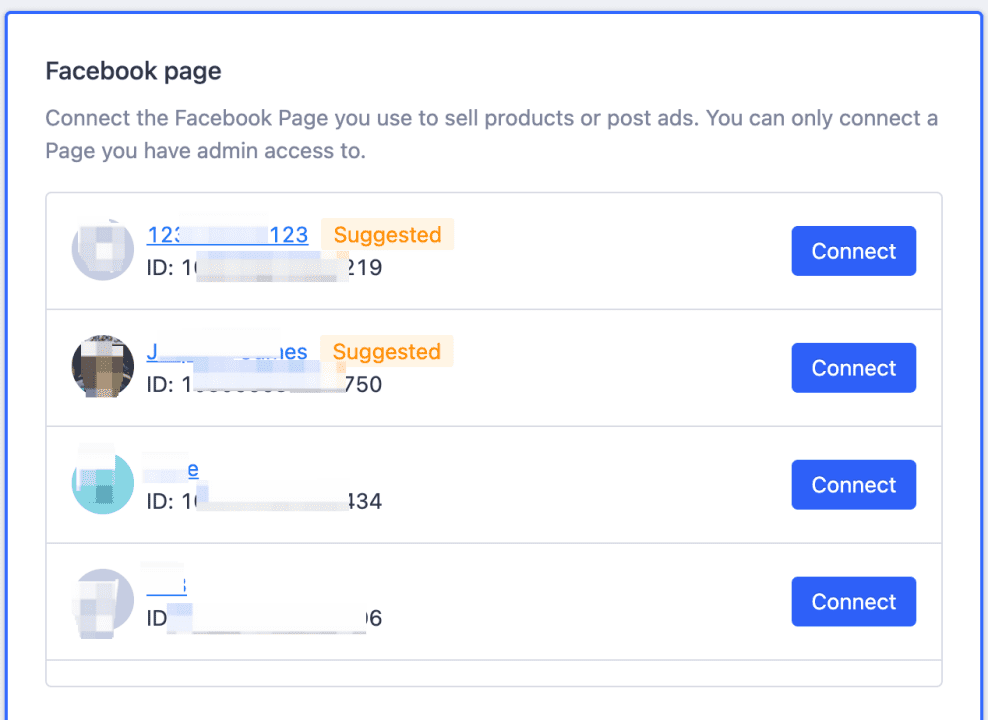
Task: Connect the last page with ID ending 6
Action: 853,602
